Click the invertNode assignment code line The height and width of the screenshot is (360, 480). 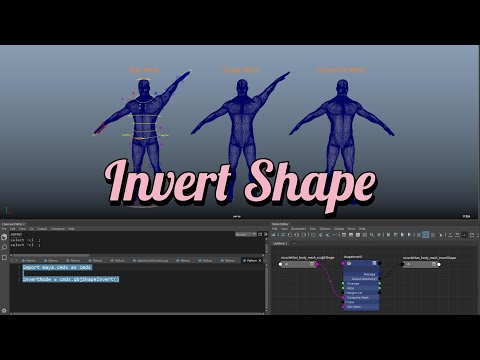71,279
